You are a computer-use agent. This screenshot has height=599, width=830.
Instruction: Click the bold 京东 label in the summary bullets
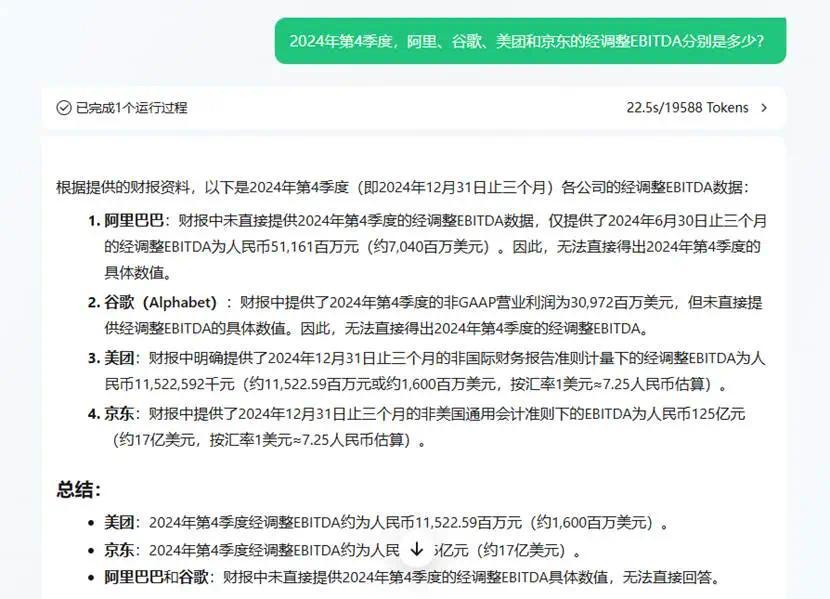[119, 550]
